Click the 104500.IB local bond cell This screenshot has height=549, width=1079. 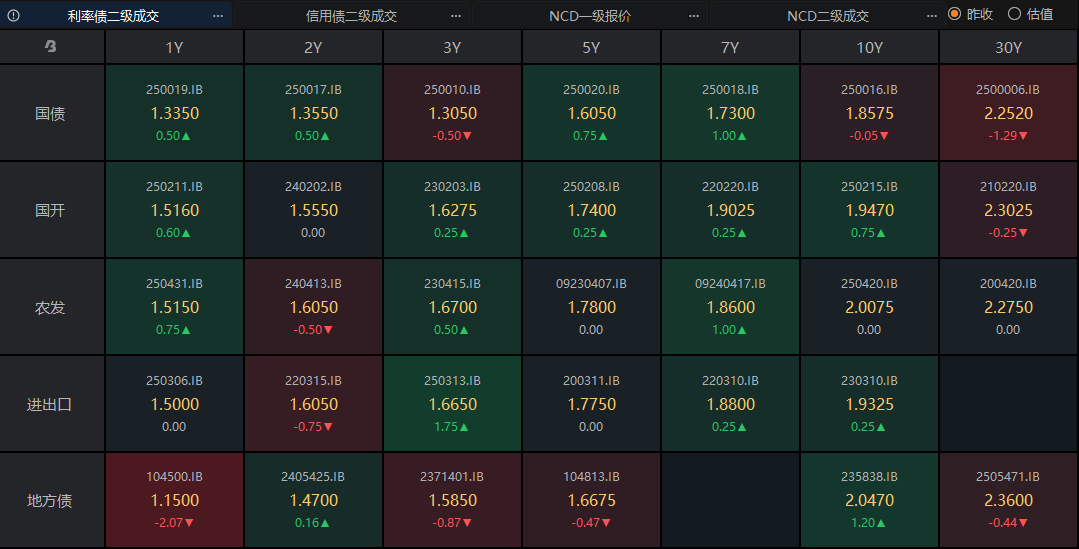(x=174, y=500)
